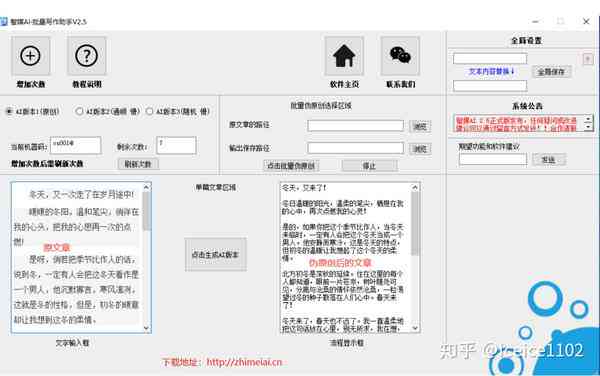The height and width of the screenshot is (376, 600).
Task: Open the zhimeiai.cn download link
Action: coord(244,362)
